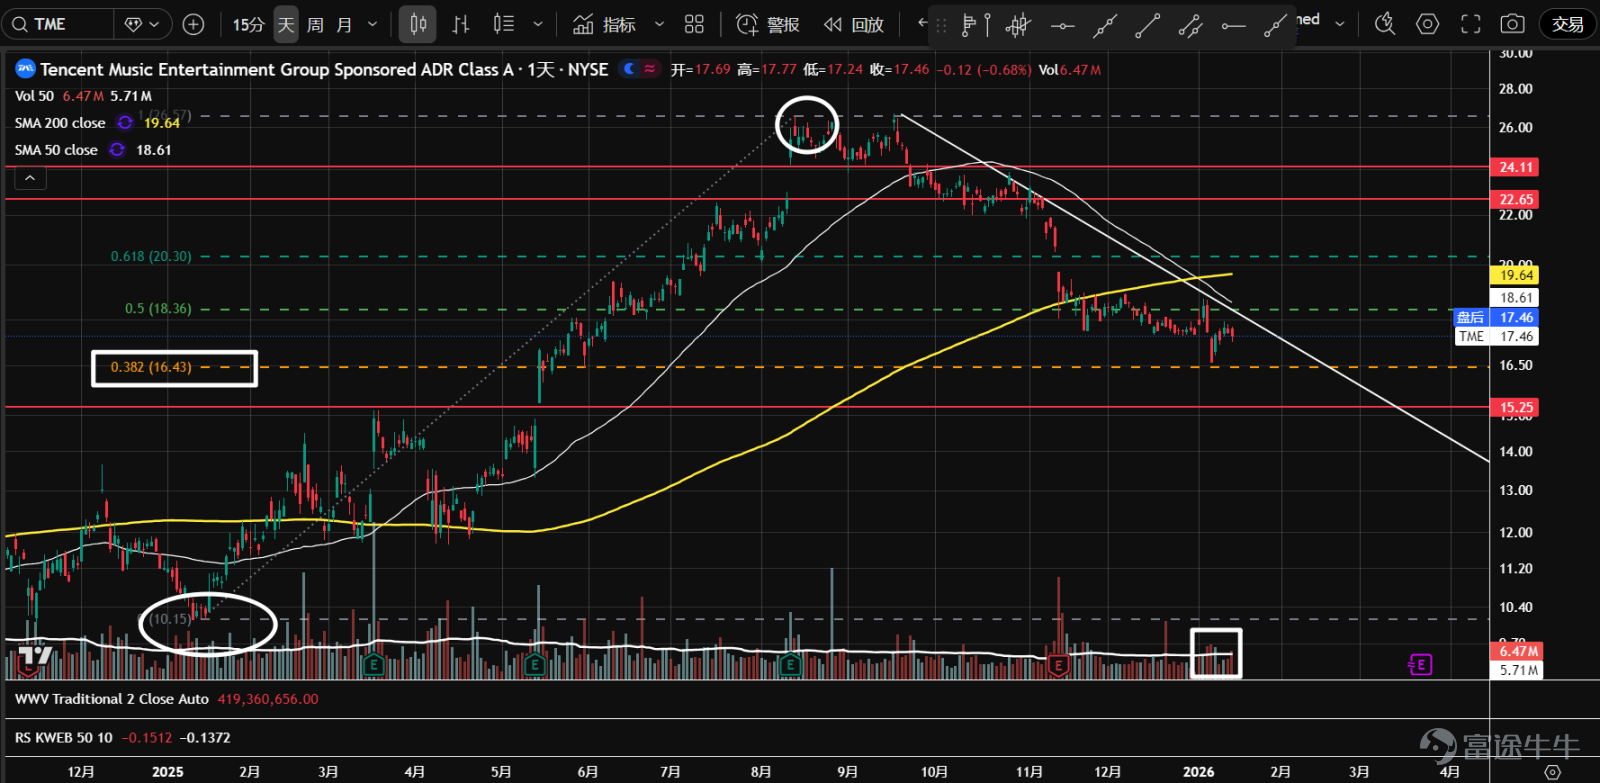Click the TME logo icon beside the title
1600x783 pixels.
pos(25,69)
